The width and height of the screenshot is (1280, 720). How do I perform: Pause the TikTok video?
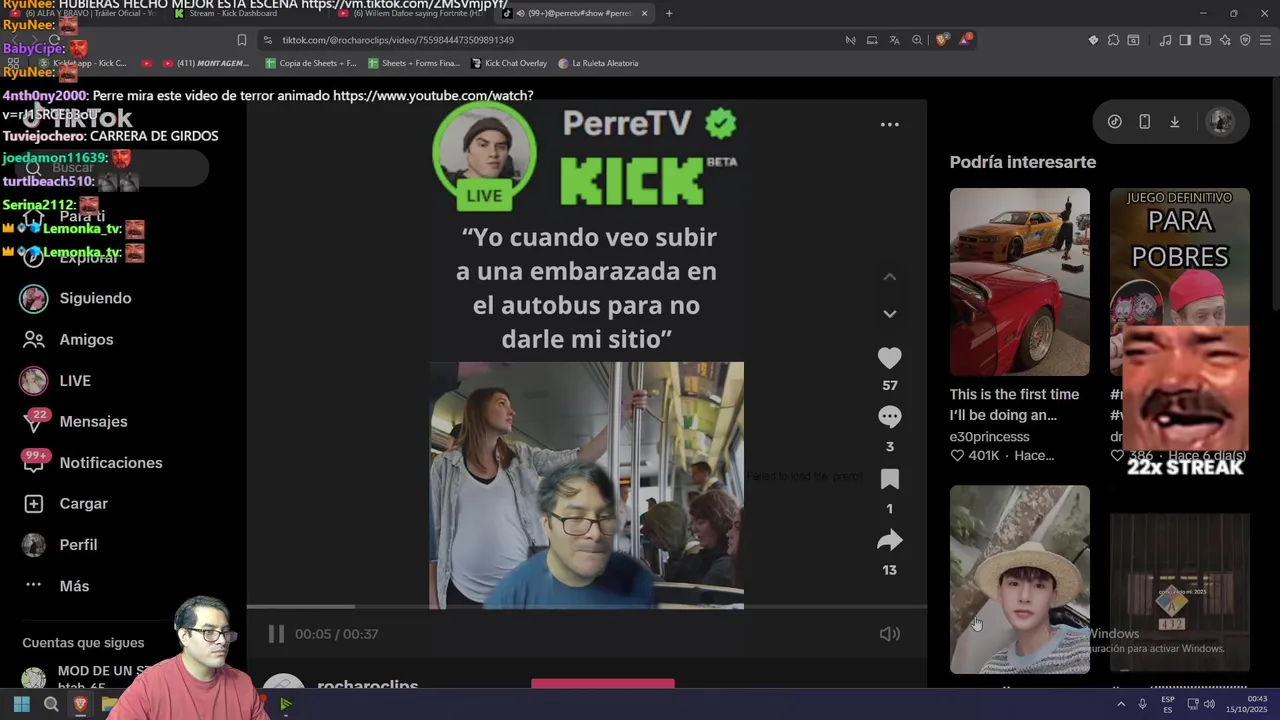tap(276, 634)
